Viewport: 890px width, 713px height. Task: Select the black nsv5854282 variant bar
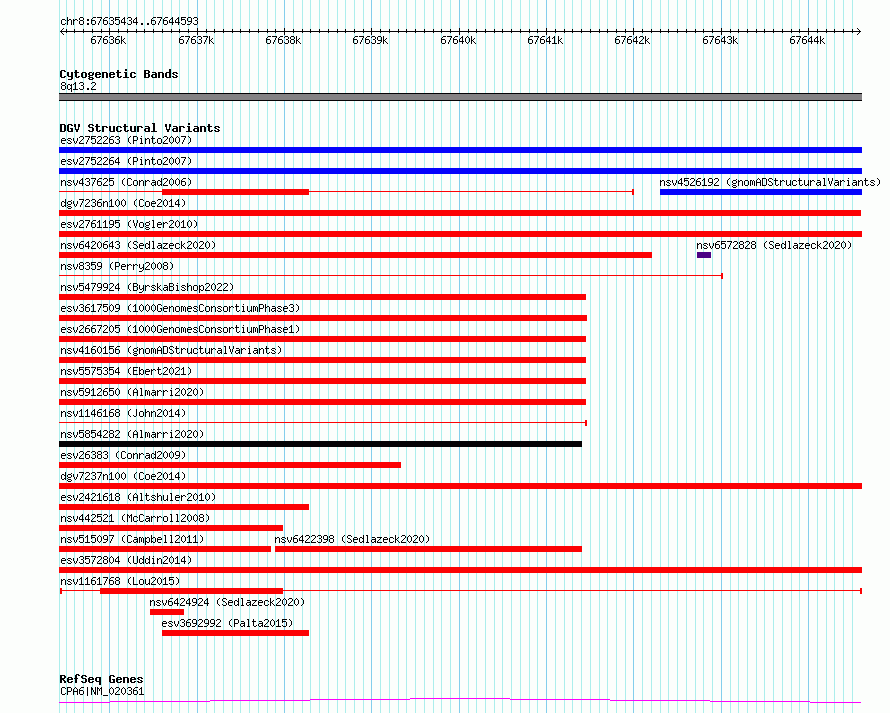320,444
